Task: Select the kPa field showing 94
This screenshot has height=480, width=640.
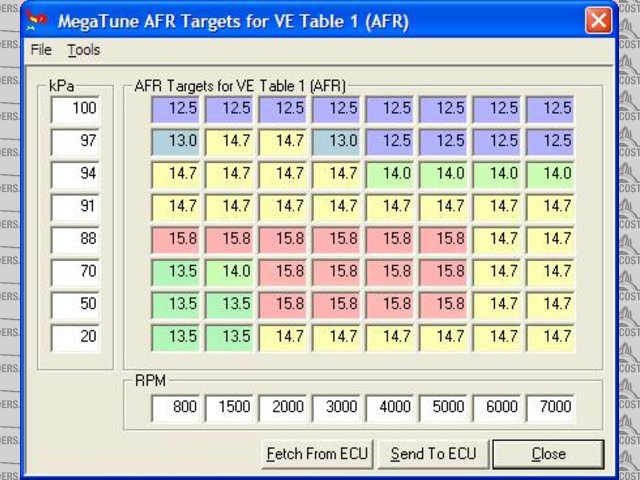Action: tap(75, 174)
